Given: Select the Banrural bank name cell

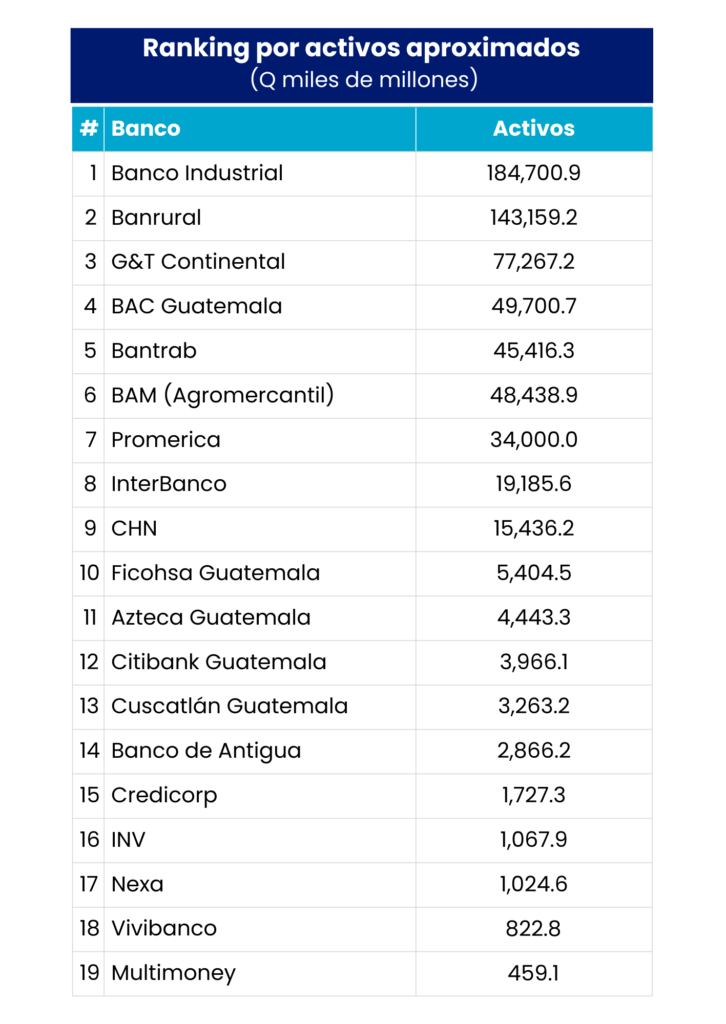Looking at the screenshot, I should 156,217.
